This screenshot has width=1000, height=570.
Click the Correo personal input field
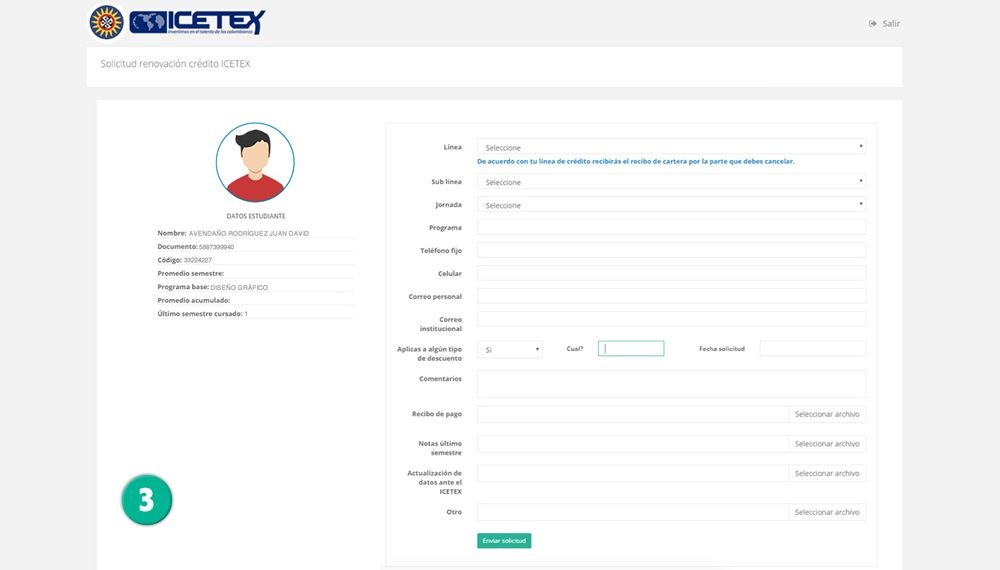[x=671, y=296]
